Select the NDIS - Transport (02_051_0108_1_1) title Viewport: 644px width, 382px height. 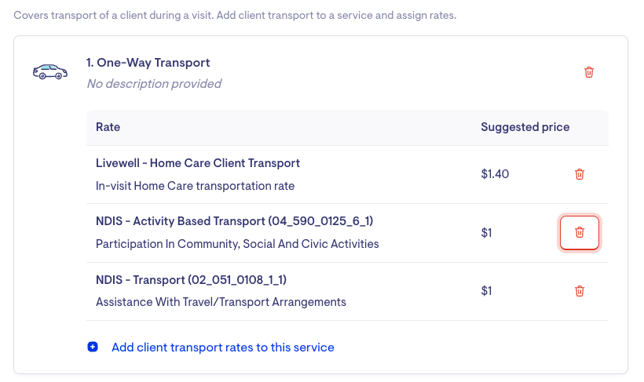tap(191, 280)
